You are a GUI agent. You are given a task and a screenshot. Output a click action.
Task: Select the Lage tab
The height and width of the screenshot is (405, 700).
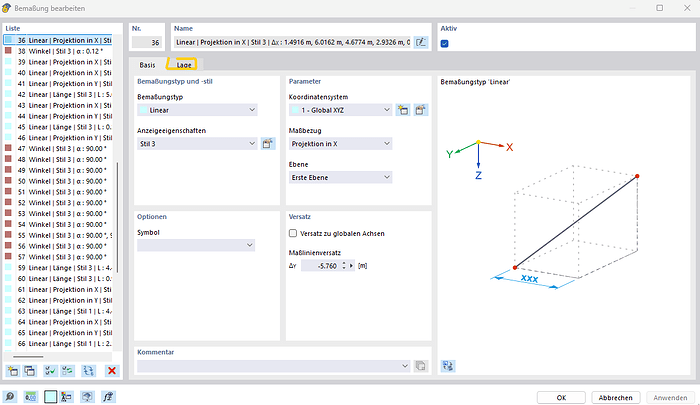(183, 64)
